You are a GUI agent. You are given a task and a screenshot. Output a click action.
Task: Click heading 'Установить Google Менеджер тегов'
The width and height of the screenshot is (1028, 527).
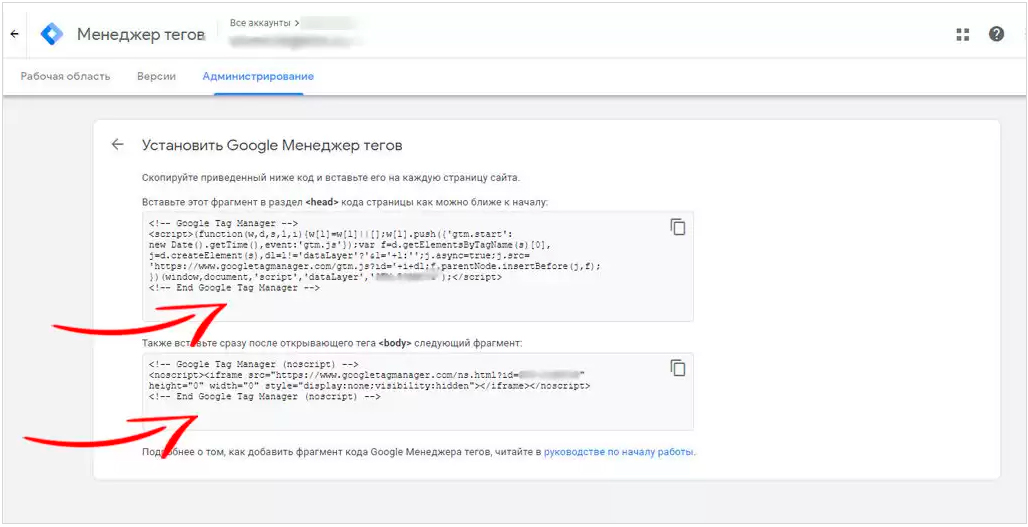(272, 146)
